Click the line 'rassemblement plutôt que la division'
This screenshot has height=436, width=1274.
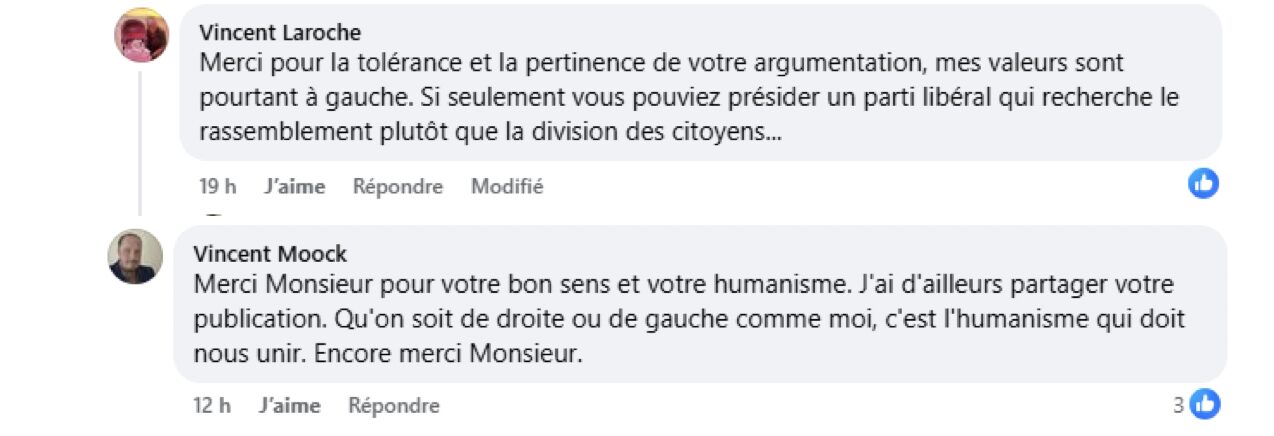click(490, 132)
